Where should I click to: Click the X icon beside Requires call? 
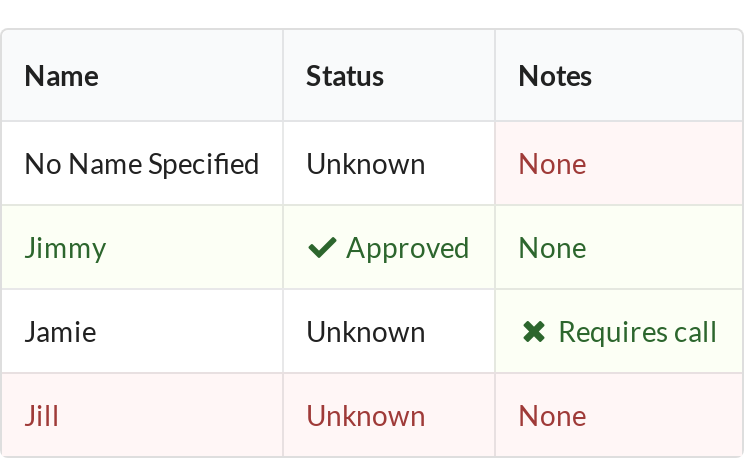pos(534,332)
